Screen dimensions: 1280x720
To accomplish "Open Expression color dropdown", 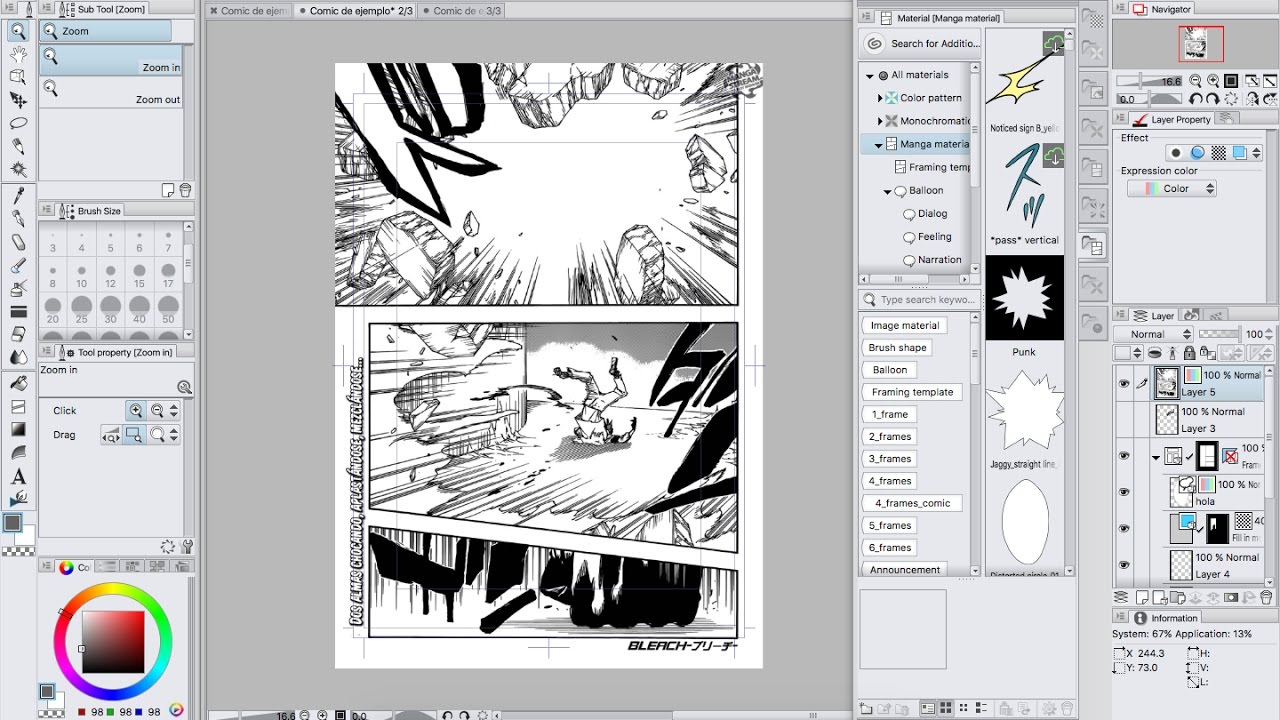I will [1171, 188].
